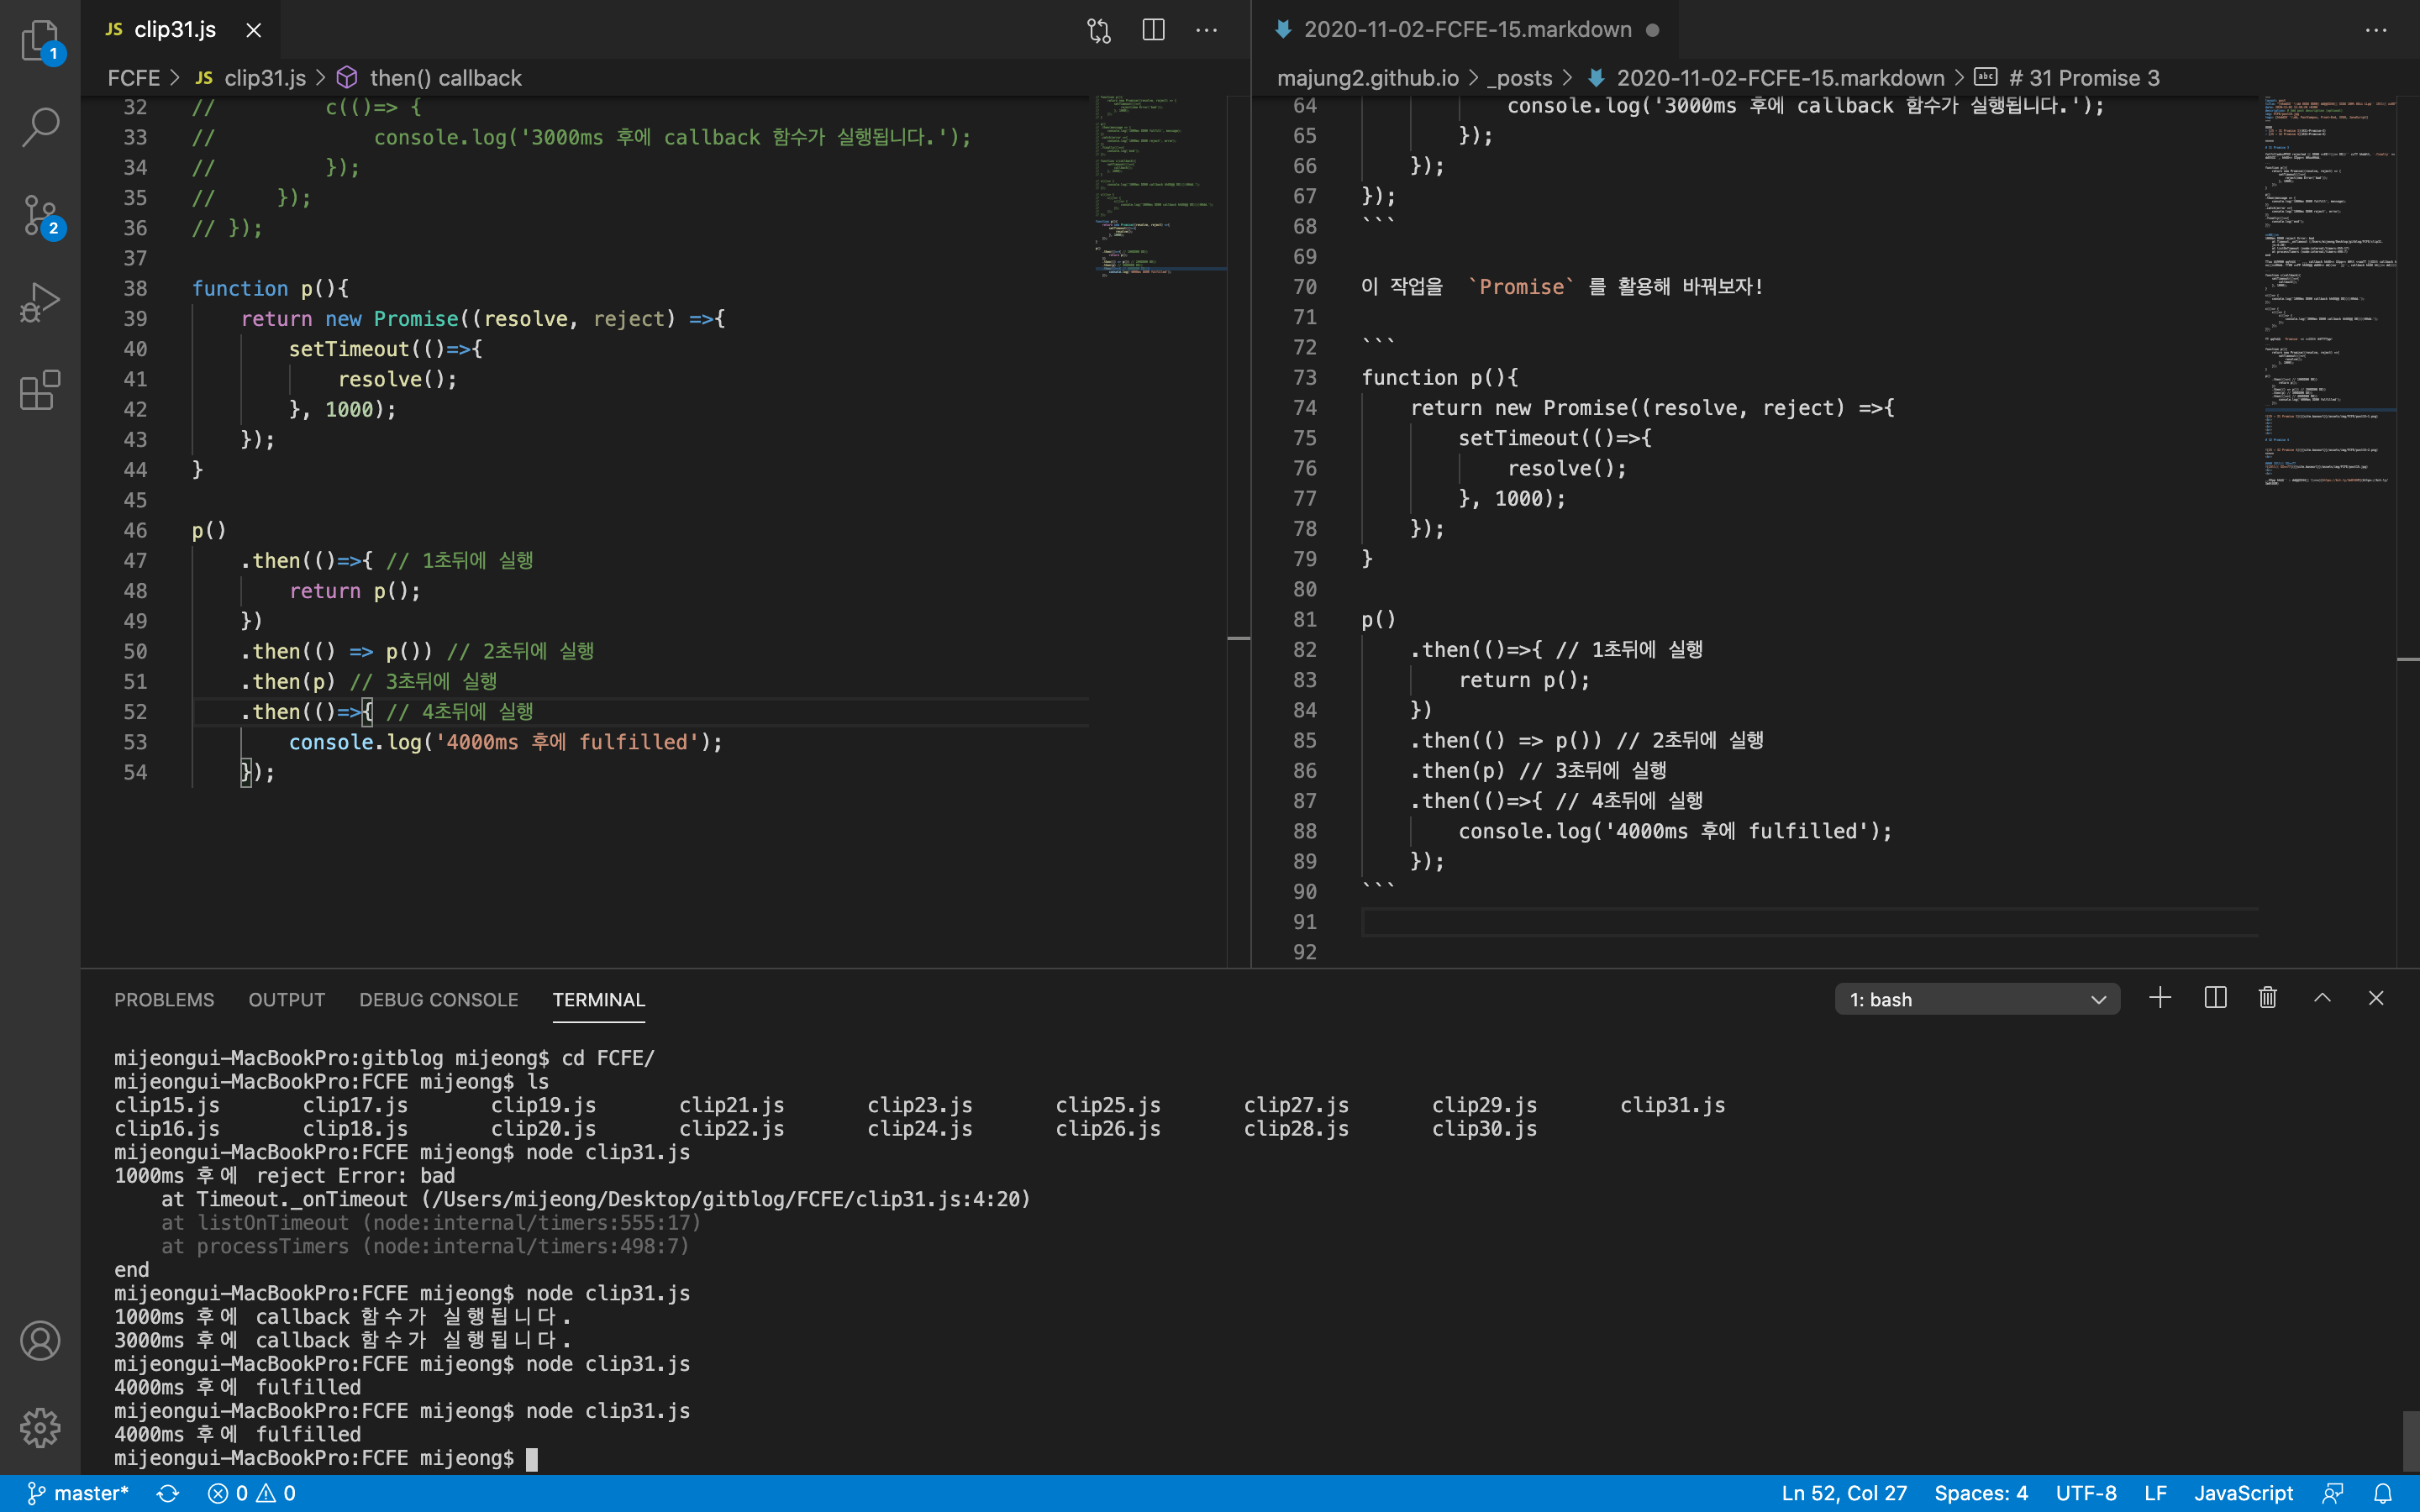Click line number 46 in clip31.js
Screen dimensions: 2420x1512
point(135,531)
